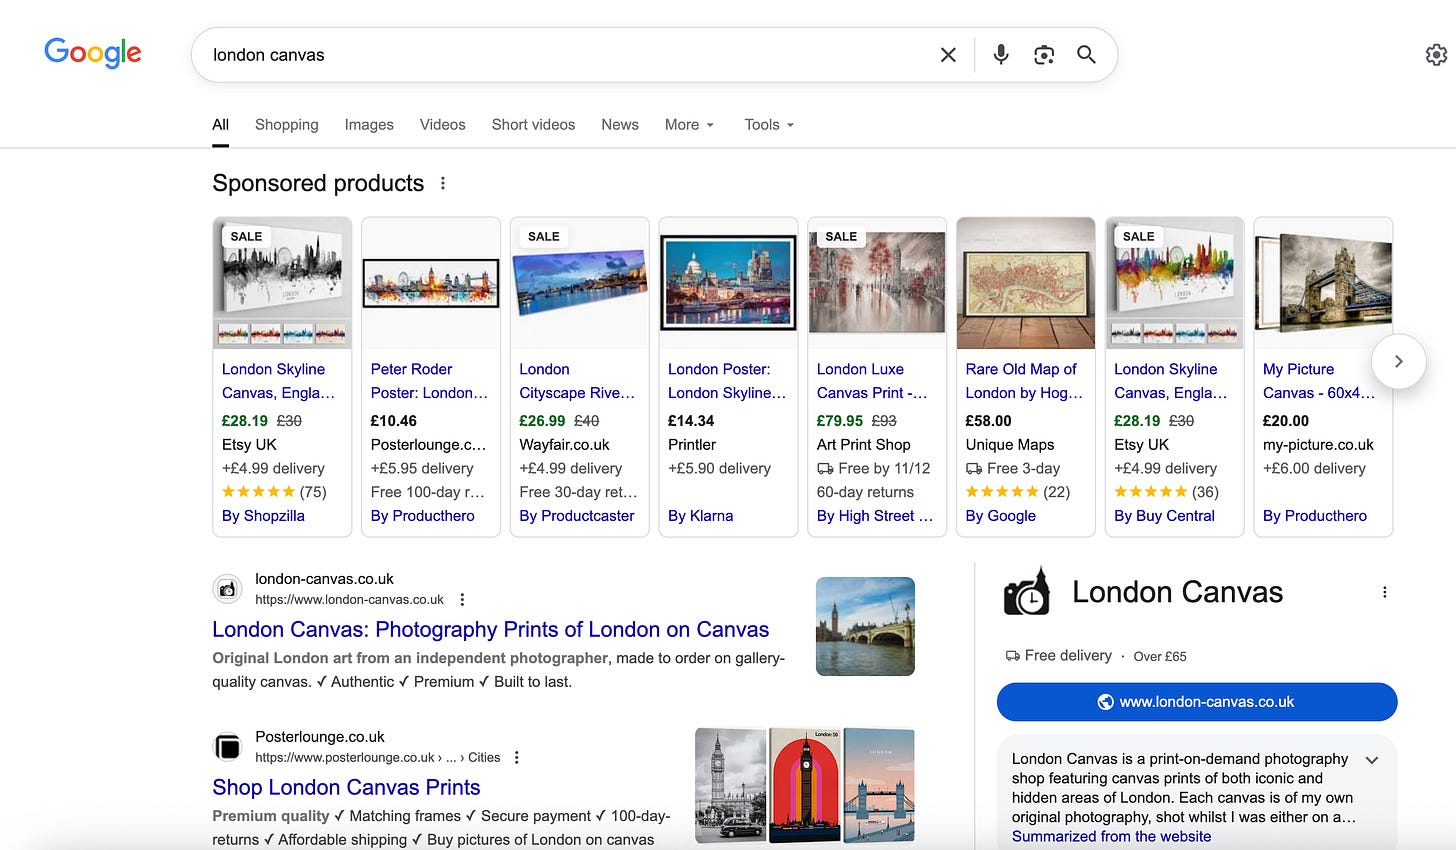Open the three-dot menu for london-canvas.co.uk result
Viewport: 1456px width, 850px height.
pyautogui.click(x=462, y=598)
